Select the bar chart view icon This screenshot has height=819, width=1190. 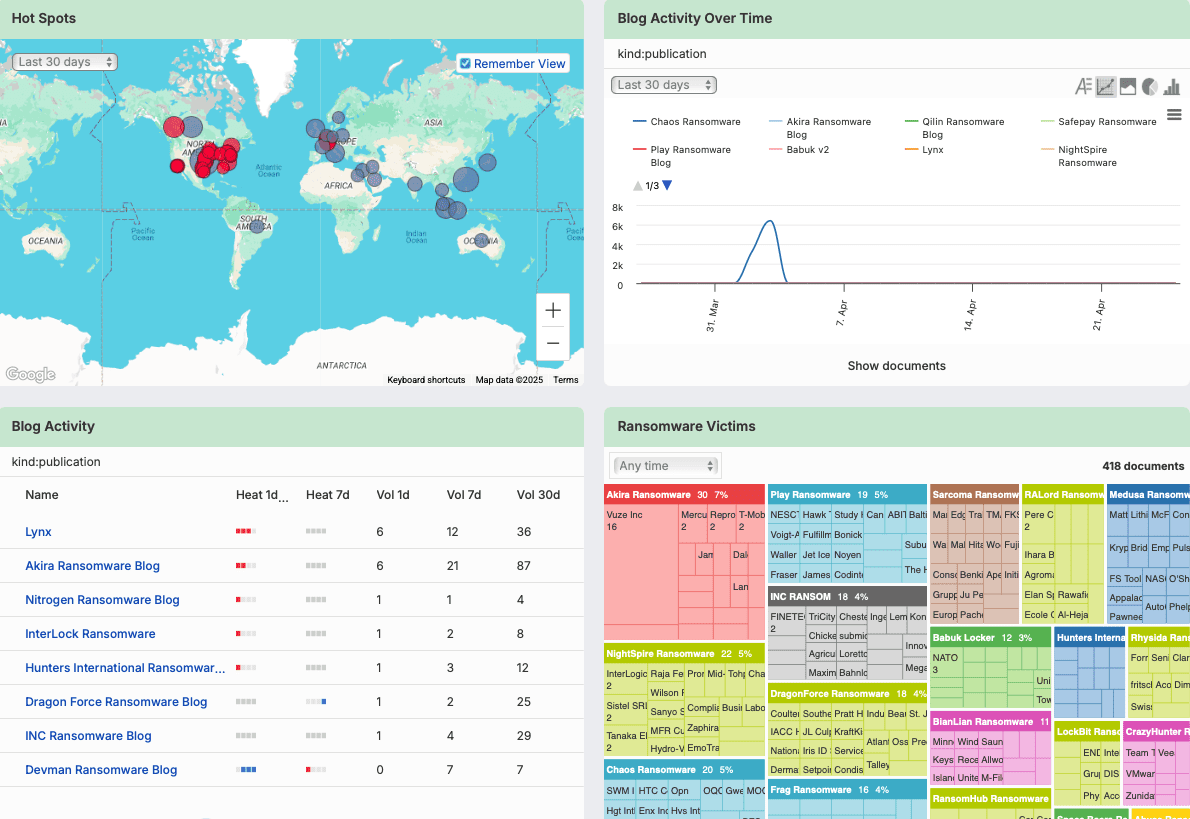pyautogui.click(x=1172, y=87)
